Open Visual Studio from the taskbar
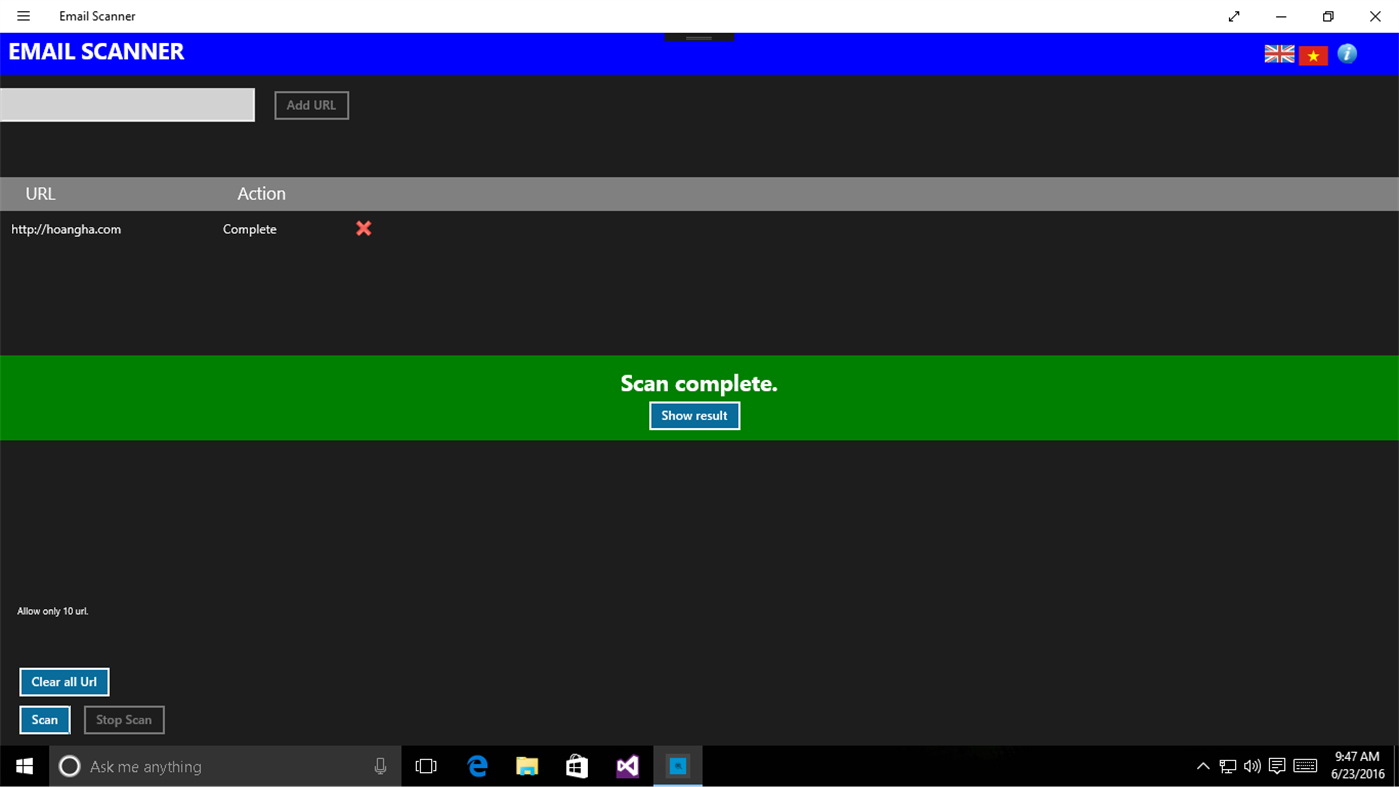The height and width of the screenshot is (787, 1399). 627,766
